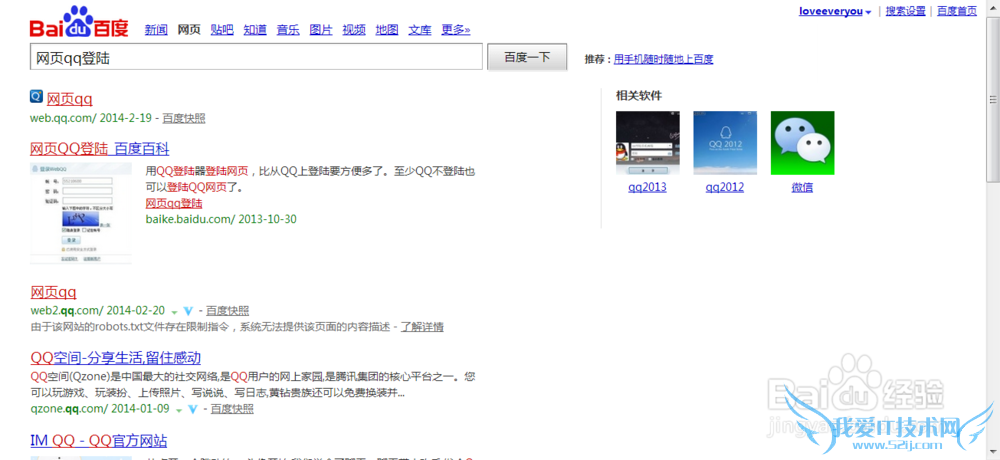Open IM QQ - QQ官方网站 result

tap(99, 441)
